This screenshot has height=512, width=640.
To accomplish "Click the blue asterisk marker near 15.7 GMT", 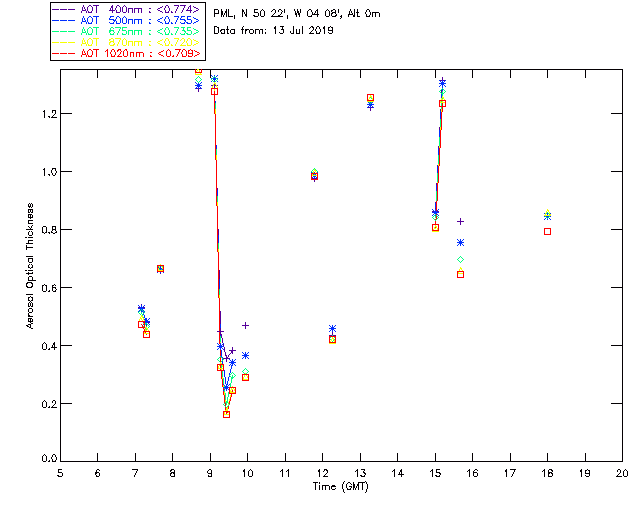I will [460, 243].
